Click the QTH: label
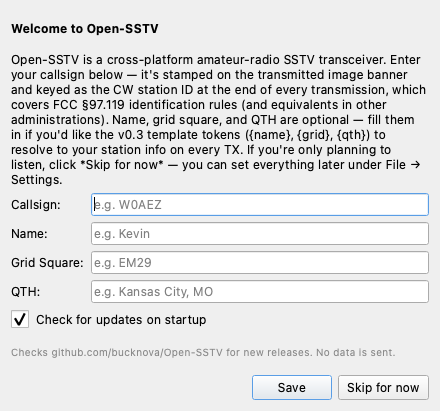440x411 pixels. pos(26,292)
